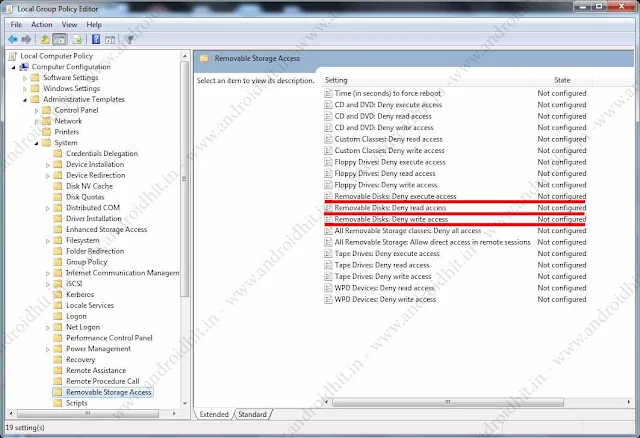
Task: Expand the Control Panel tree node
Action: tap(36, 110)
